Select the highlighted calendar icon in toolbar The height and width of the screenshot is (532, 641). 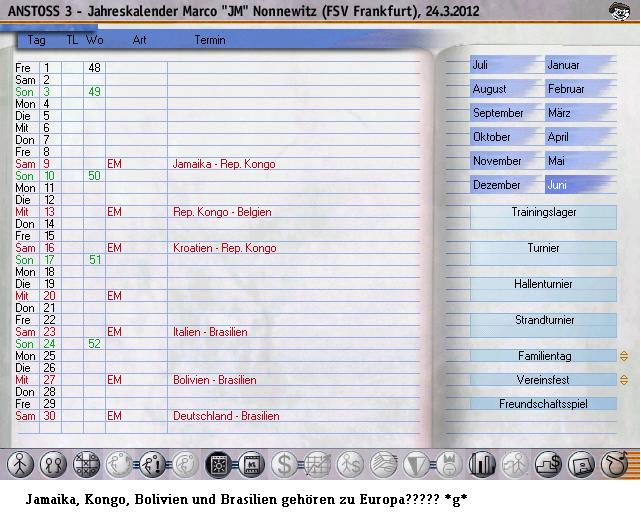pyautogui.click(x=219, y=464)
